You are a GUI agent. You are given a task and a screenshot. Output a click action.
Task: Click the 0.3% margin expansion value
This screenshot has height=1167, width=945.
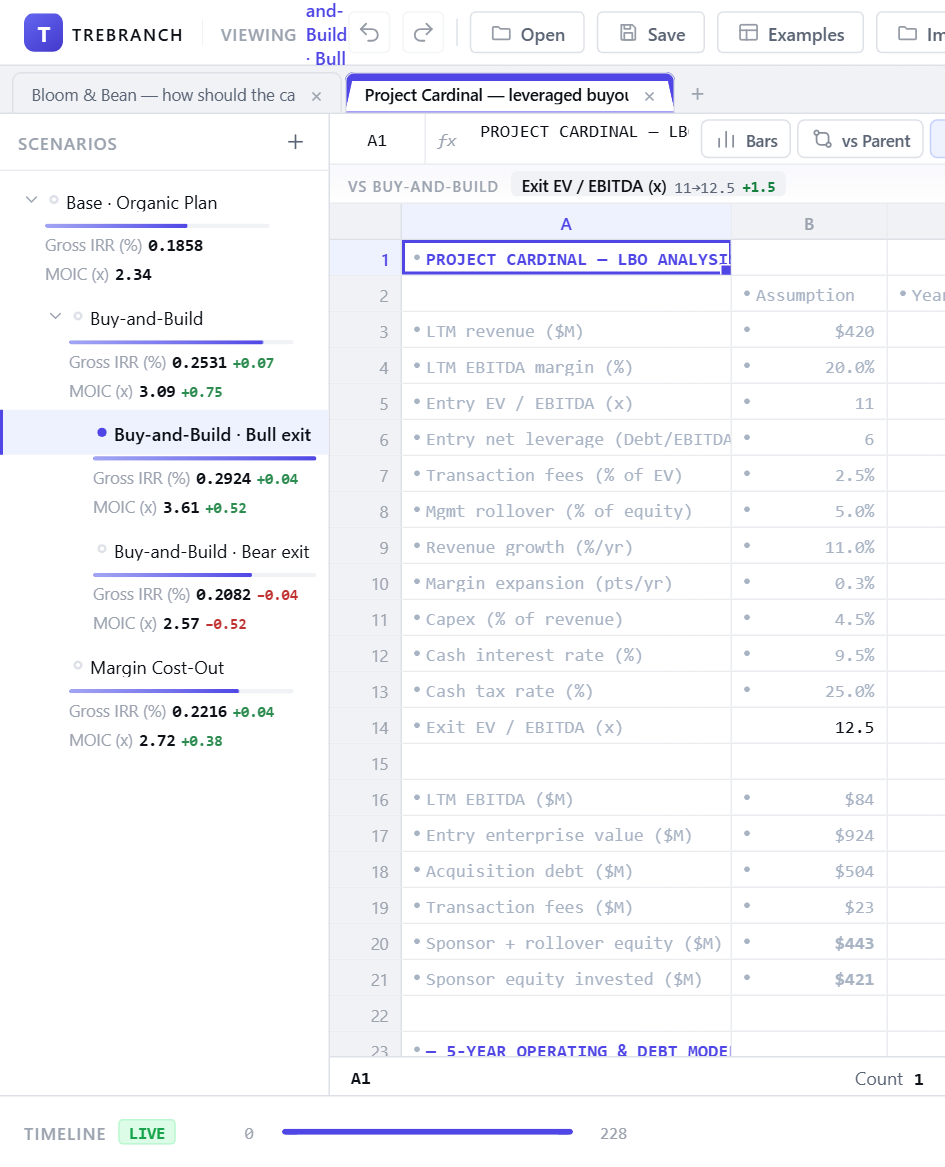(809, 584)
